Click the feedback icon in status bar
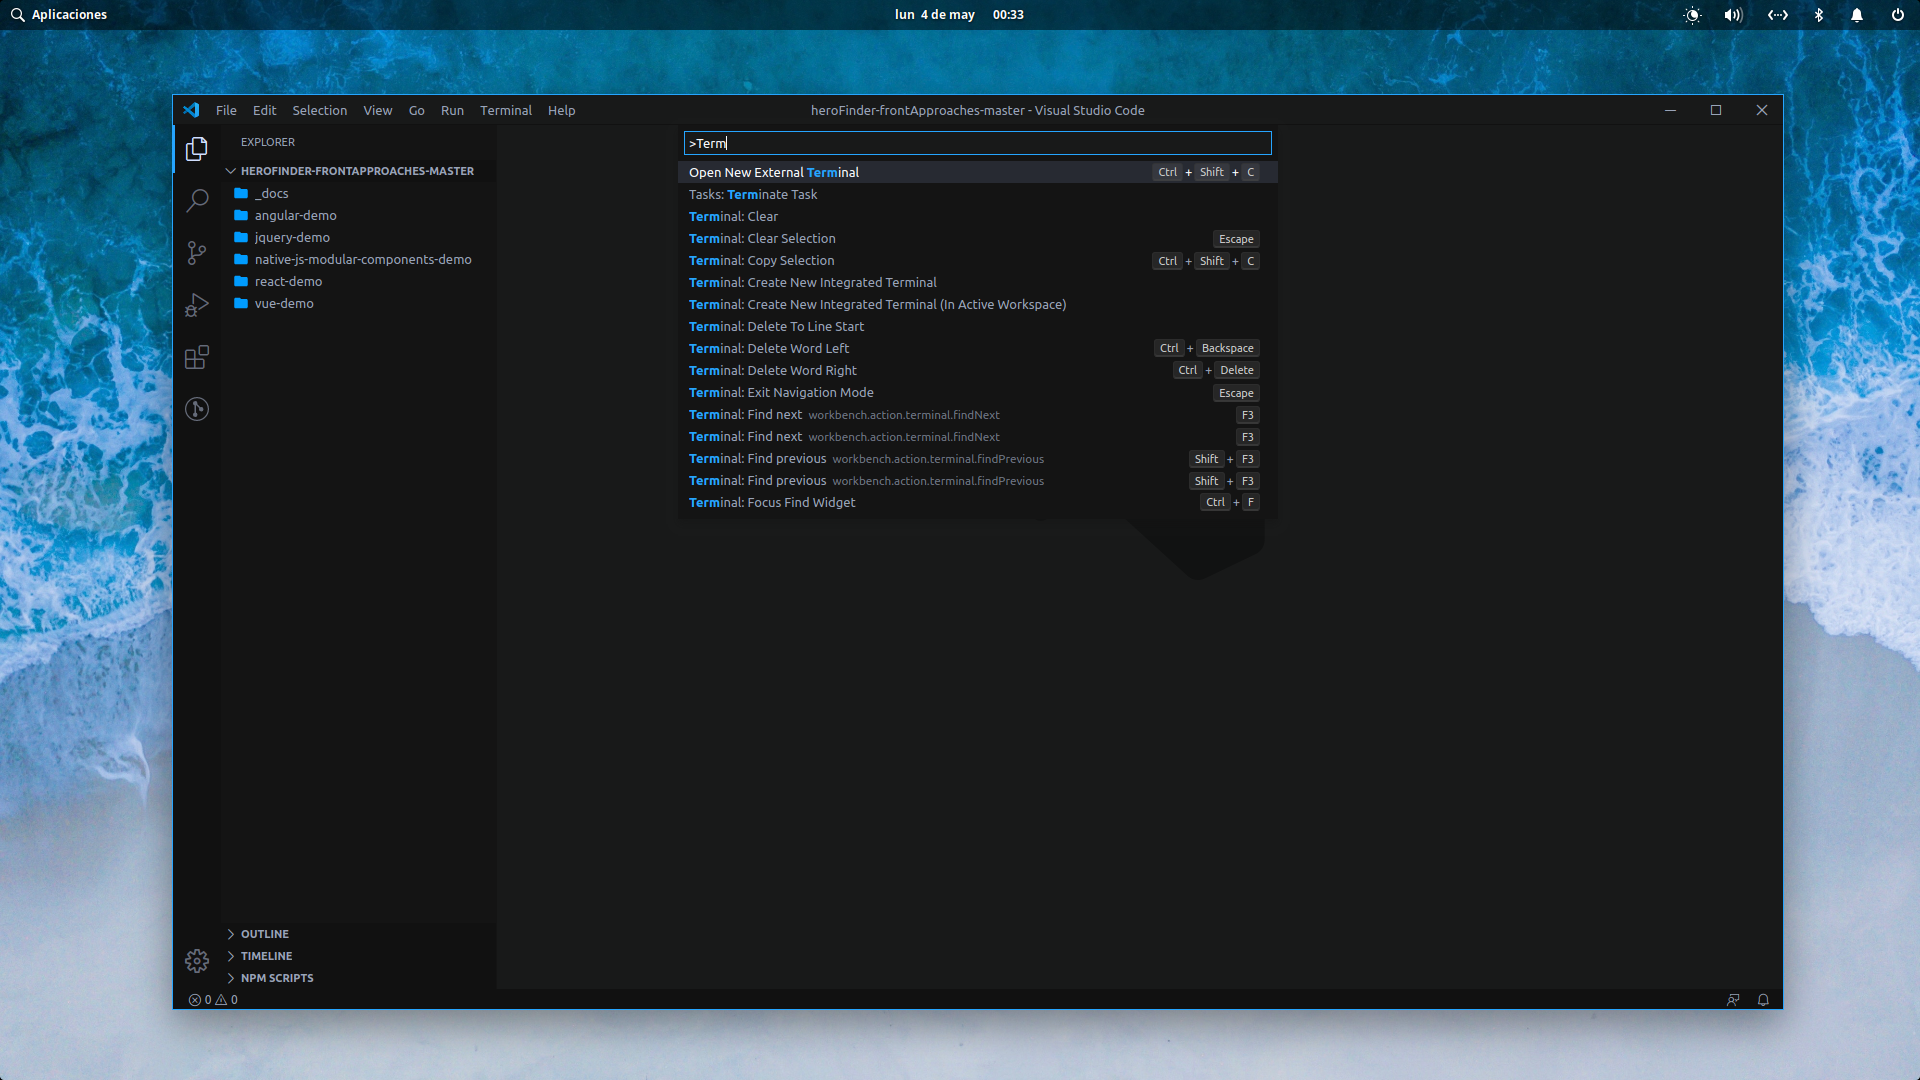The height and width of the screenshot is (1080, 1920). pos(1733,1000)
